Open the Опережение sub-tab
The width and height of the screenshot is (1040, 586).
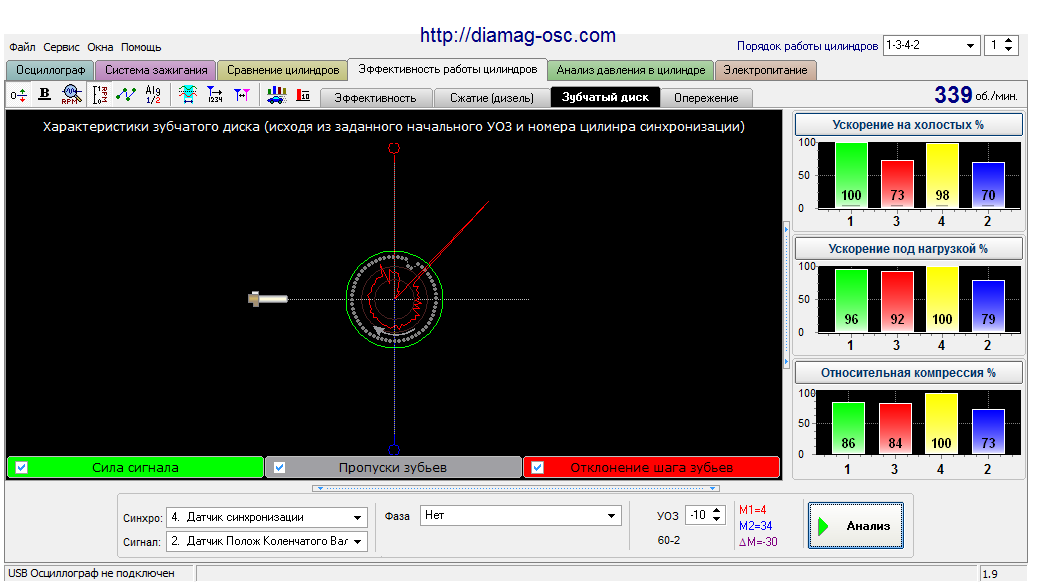click(x=706, y=98)
